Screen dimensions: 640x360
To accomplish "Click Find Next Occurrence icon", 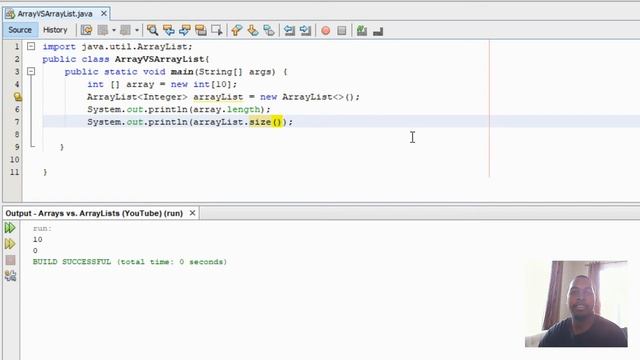I will [x=184, y=30].
